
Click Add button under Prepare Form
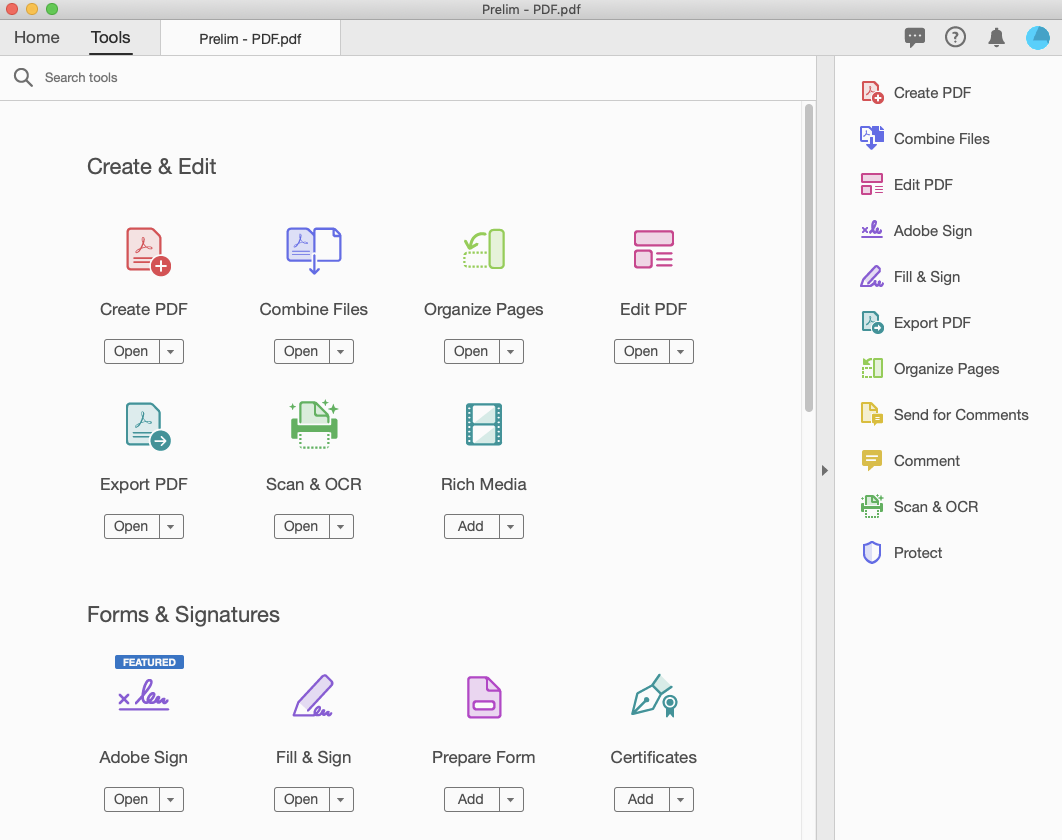pyautogui.click(x=471, y=799)
